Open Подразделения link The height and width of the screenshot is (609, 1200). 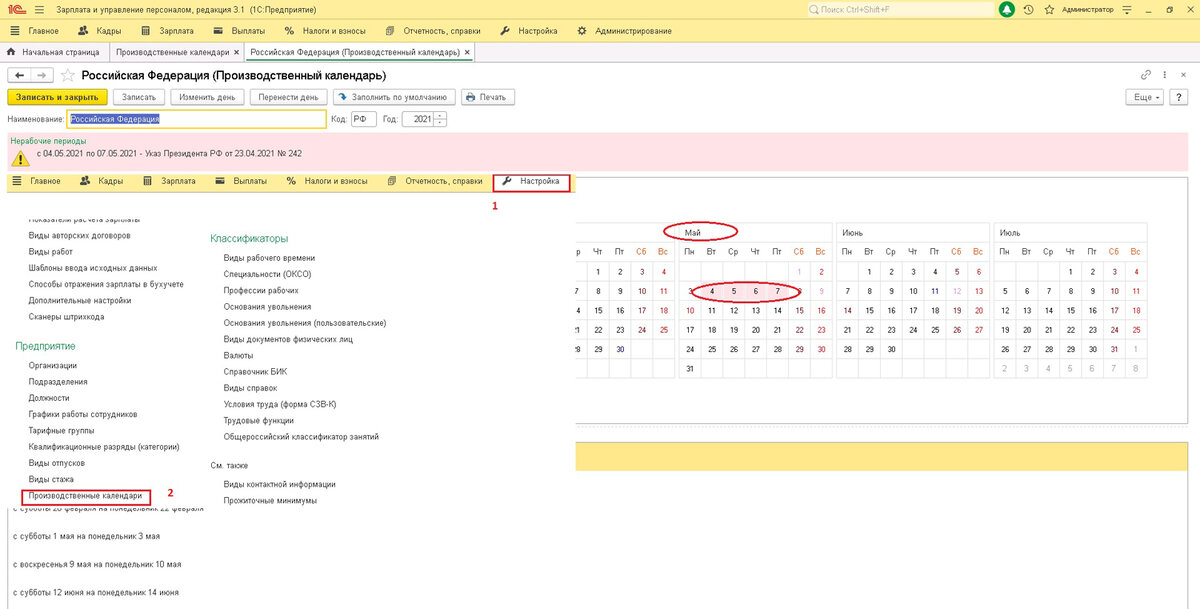[x=58, y=382]
